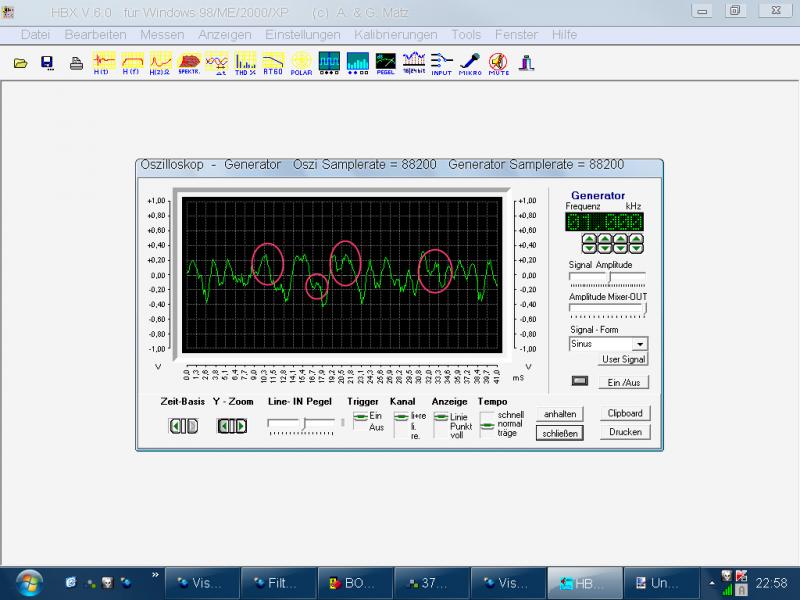The image size is (800, 600).
Task: Toggle the Kanal channel selector switch
Action: [x=401, y=417]
